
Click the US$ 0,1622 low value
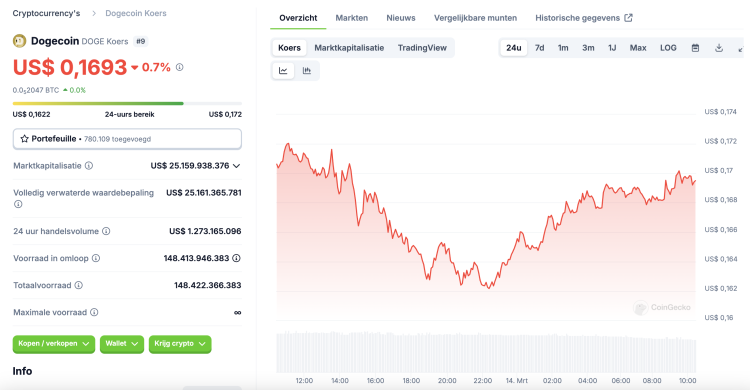[x=32, y=114]
